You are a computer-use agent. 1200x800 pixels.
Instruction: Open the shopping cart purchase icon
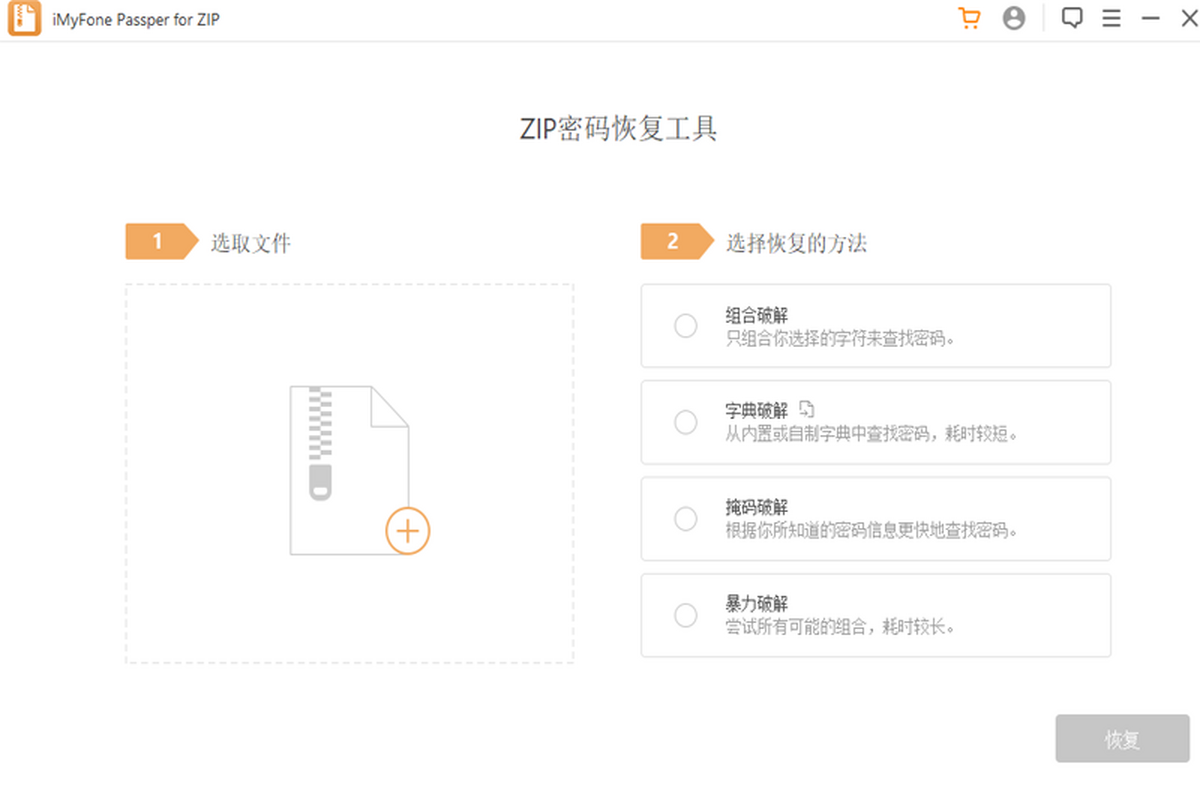(x=969, y=19)
